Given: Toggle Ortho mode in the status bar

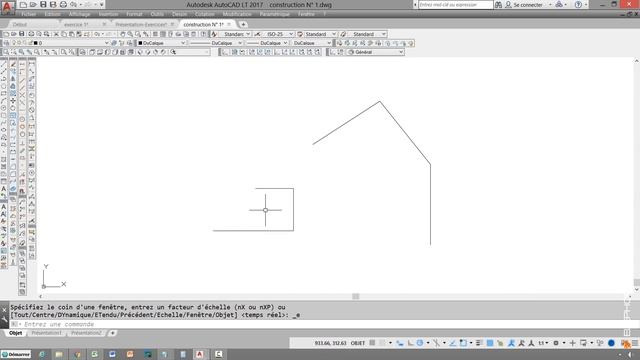Looking at the screenshot, I should pos(410,343).
